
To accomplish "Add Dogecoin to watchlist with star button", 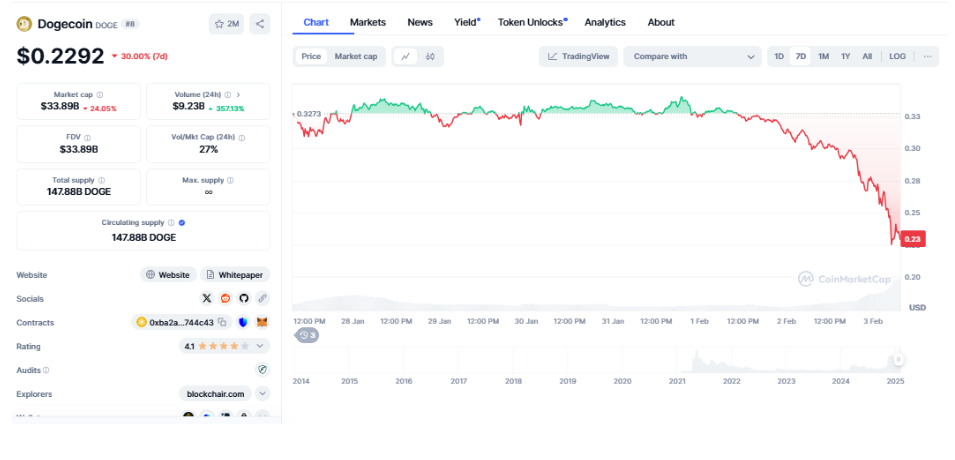I will [x=226, y=24].
